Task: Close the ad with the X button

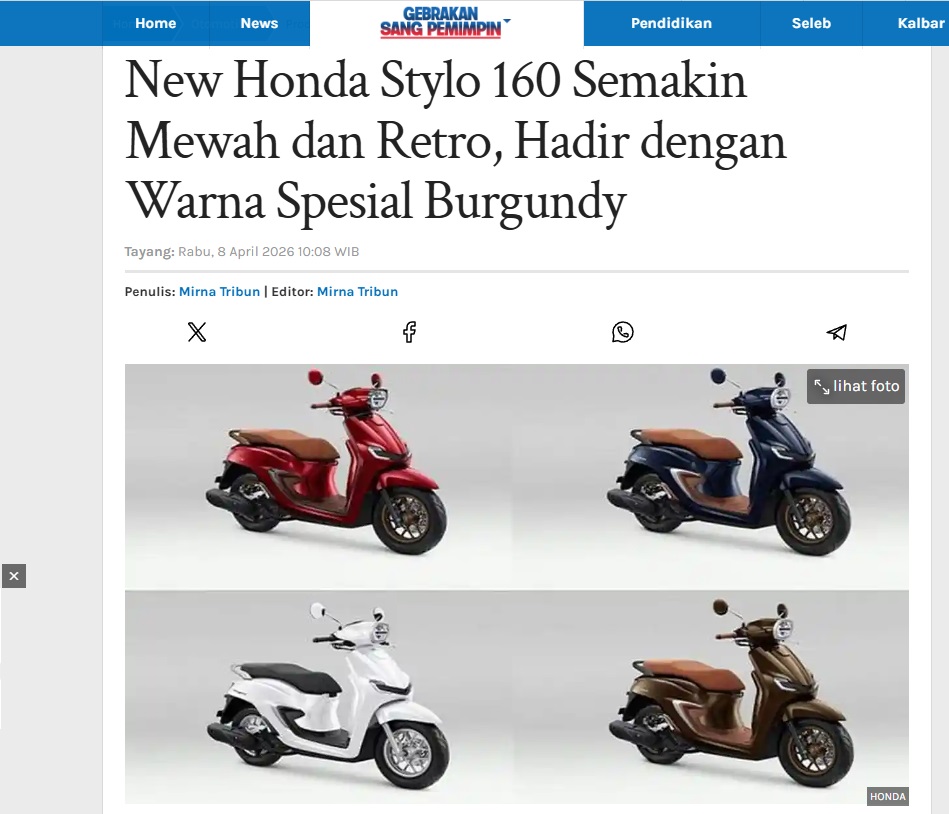Action: (14, 576)
